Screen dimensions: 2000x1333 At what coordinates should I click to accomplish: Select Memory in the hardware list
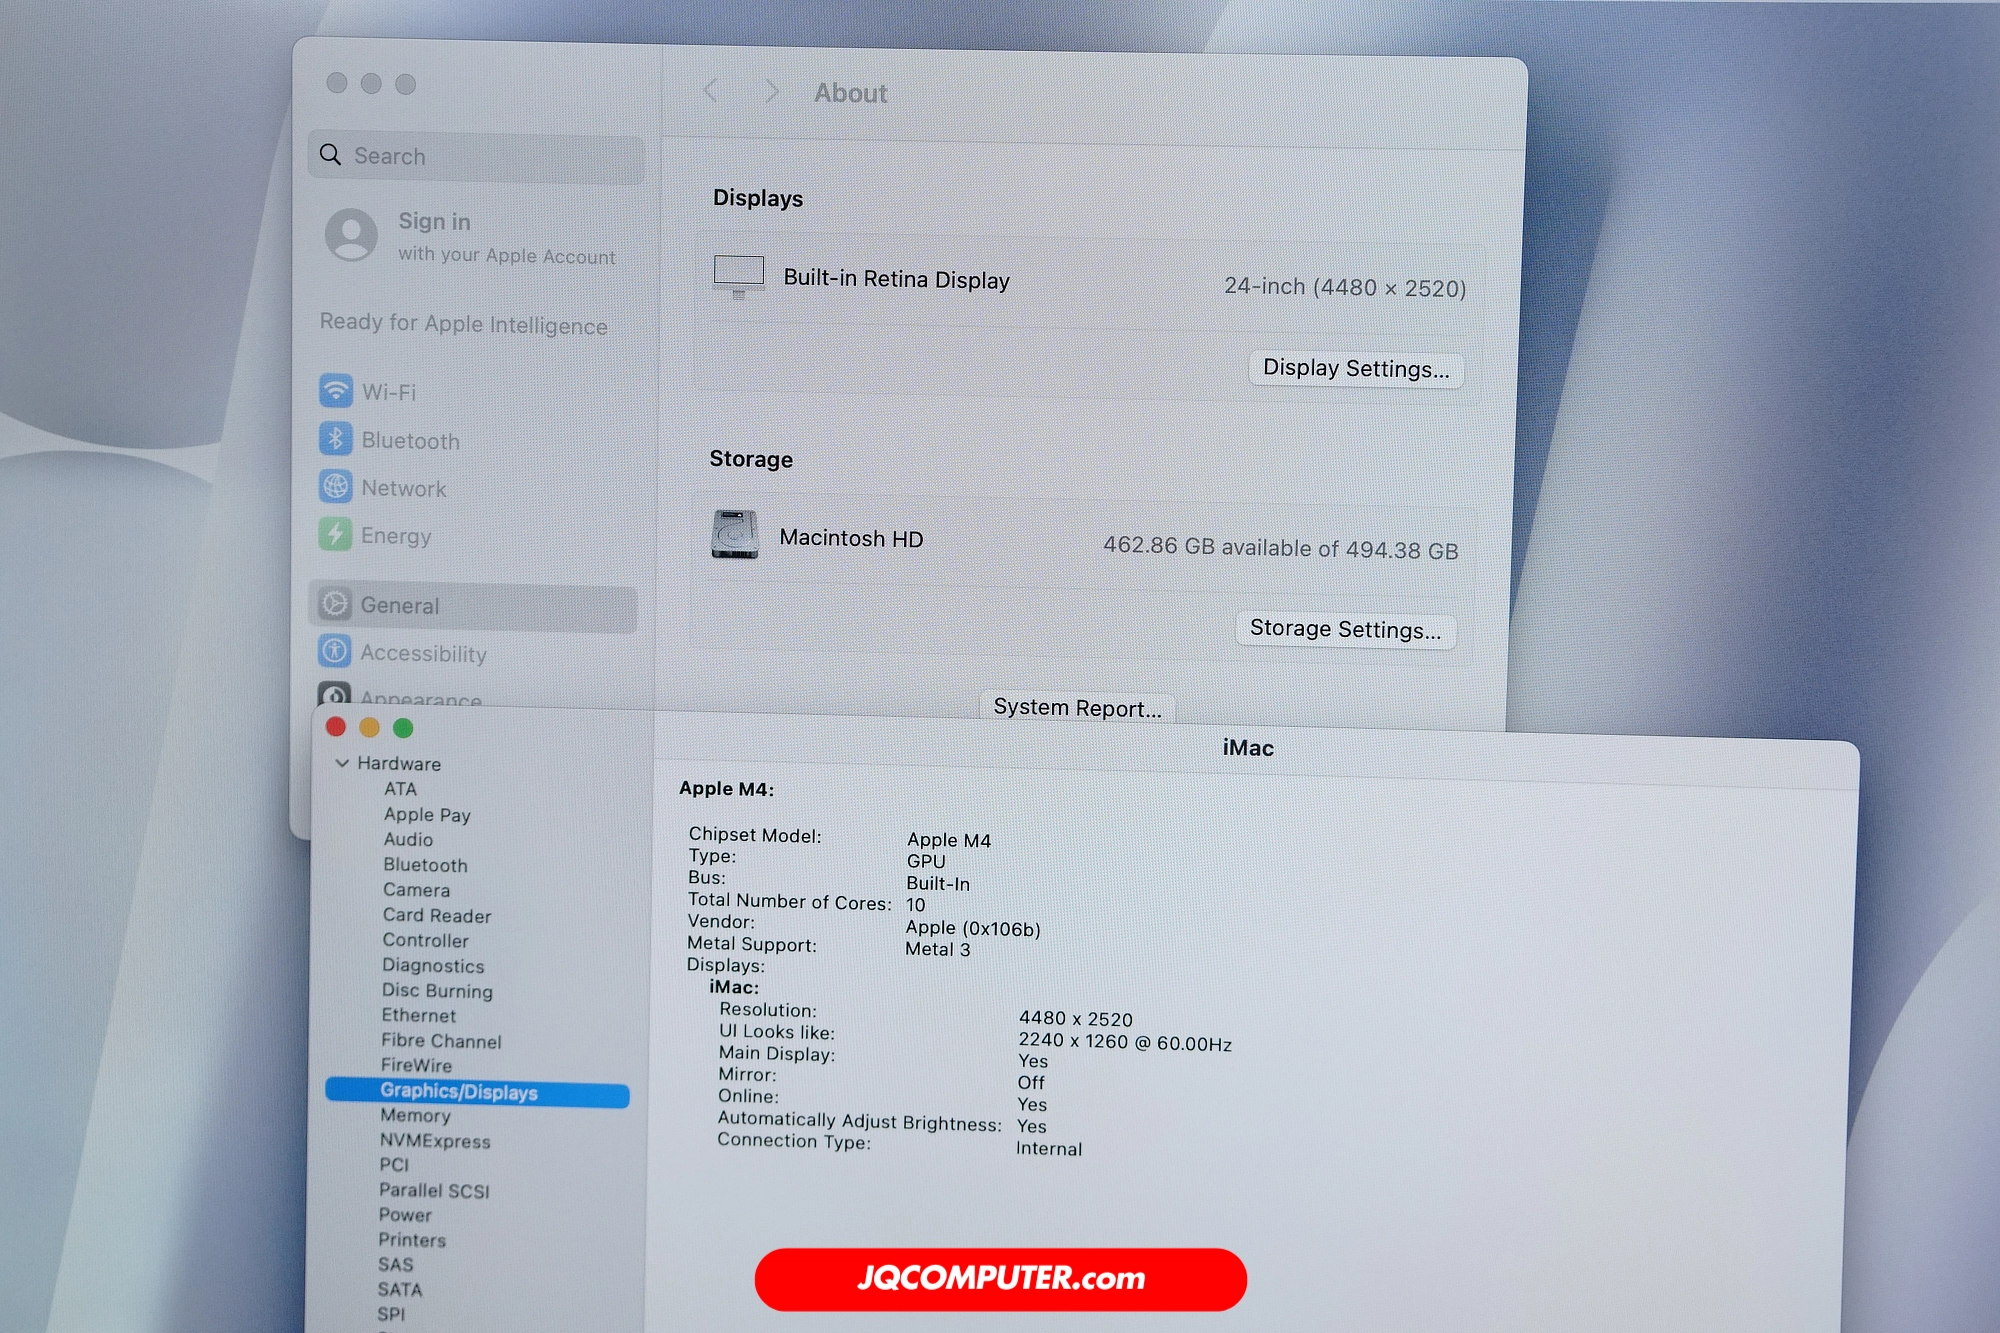click(415, 1116)
